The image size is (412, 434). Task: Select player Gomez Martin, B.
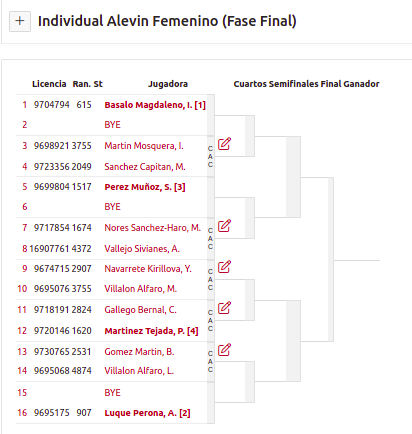(139, 352)
